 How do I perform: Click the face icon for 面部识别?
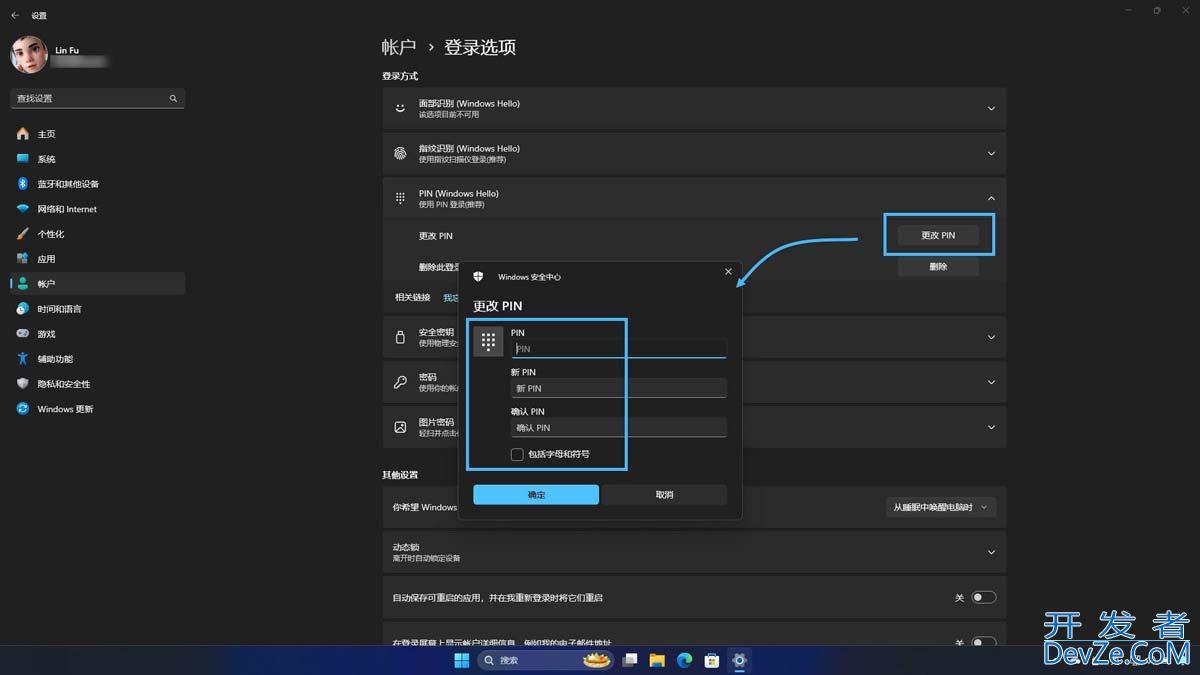coord(400,108)
